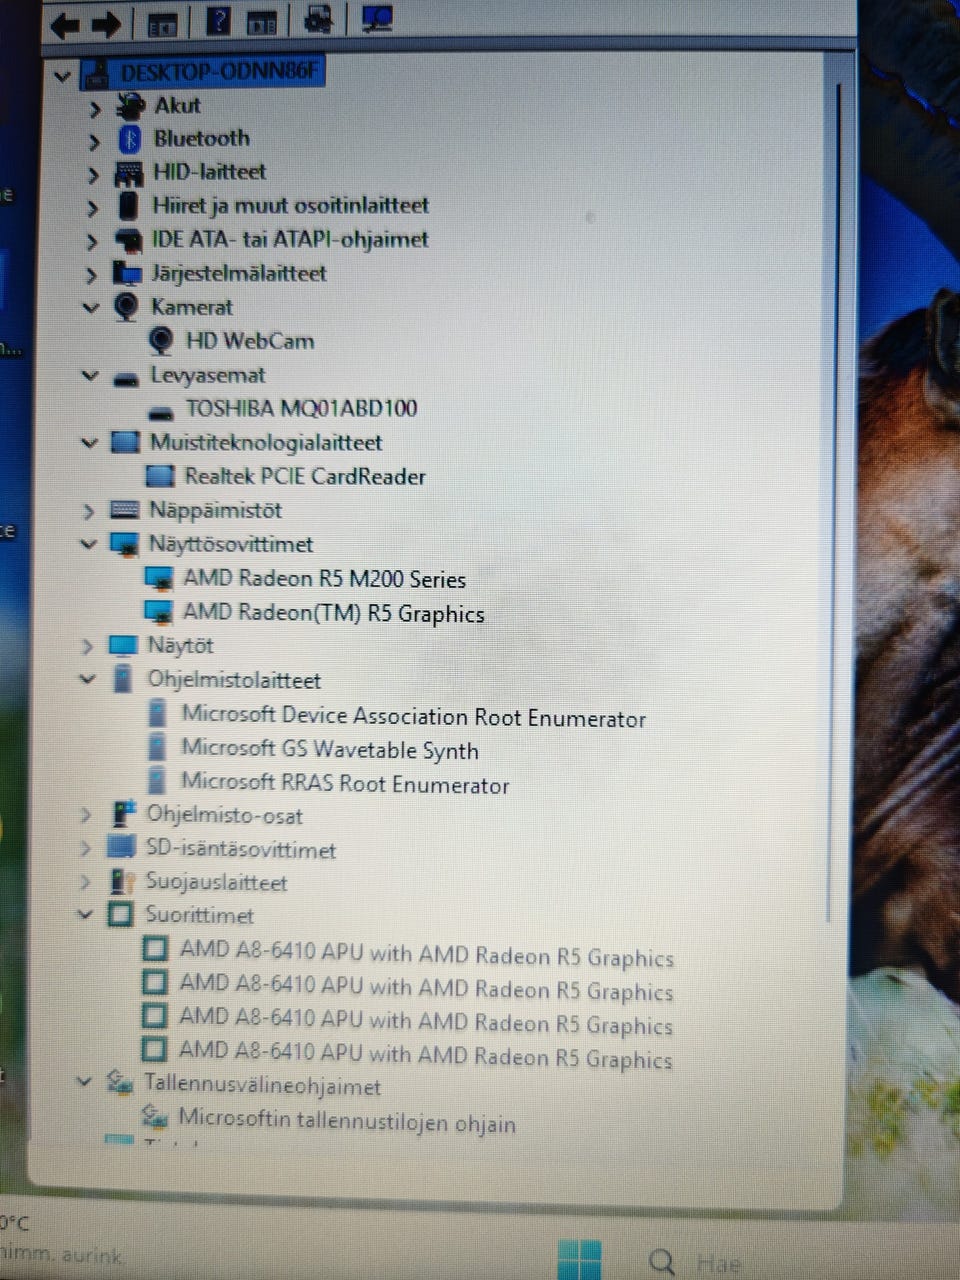
Task: Select the DESKTOP-ODNN86F root node
Action: 218,73
